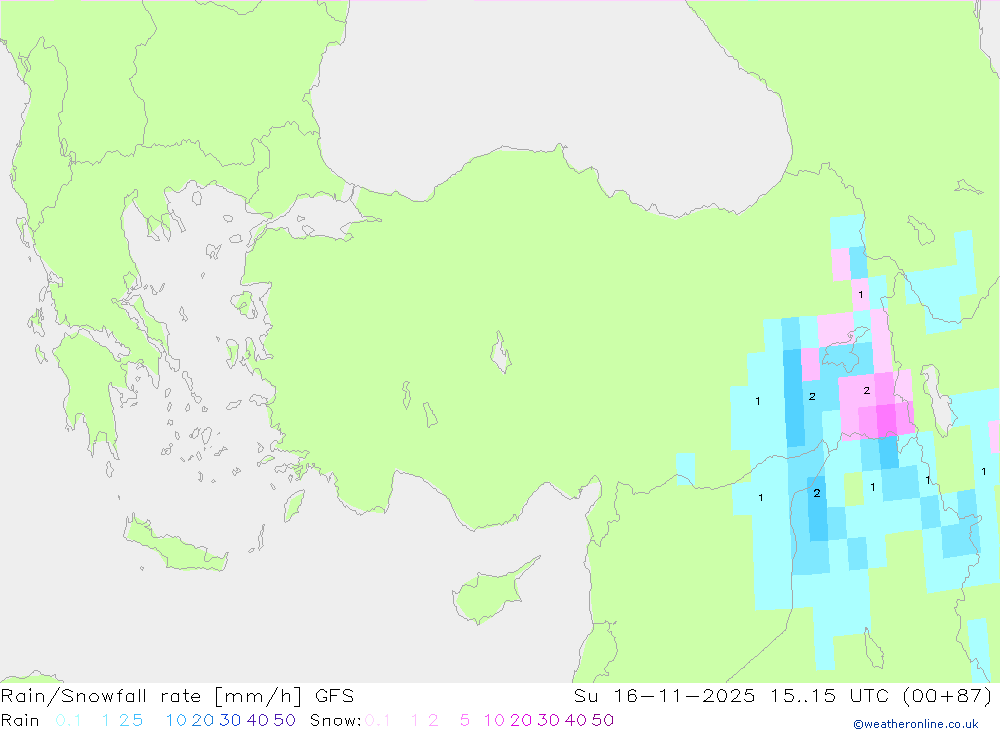This screenshot has width=1000, height=733.
Task: Click the "Rain" legend label
Action: [20, 720]
